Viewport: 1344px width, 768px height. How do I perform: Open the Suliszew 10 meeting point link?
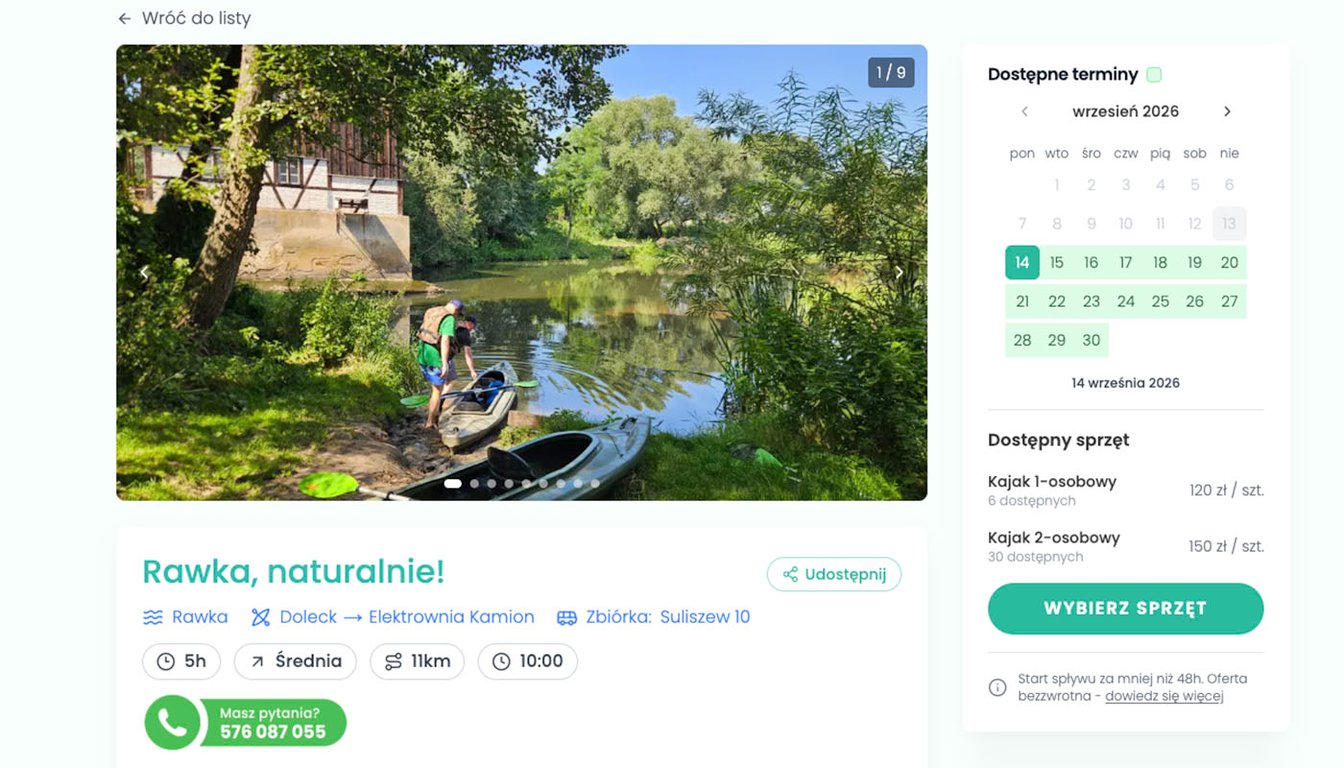click(705, 617)
